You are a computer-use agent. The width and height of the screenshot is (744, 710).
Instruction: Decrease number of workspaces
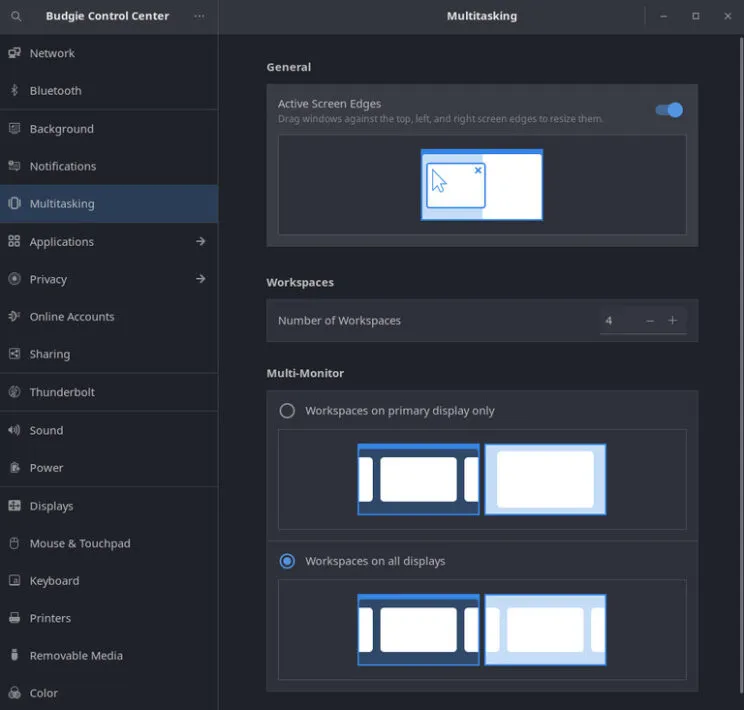(650, 321)
